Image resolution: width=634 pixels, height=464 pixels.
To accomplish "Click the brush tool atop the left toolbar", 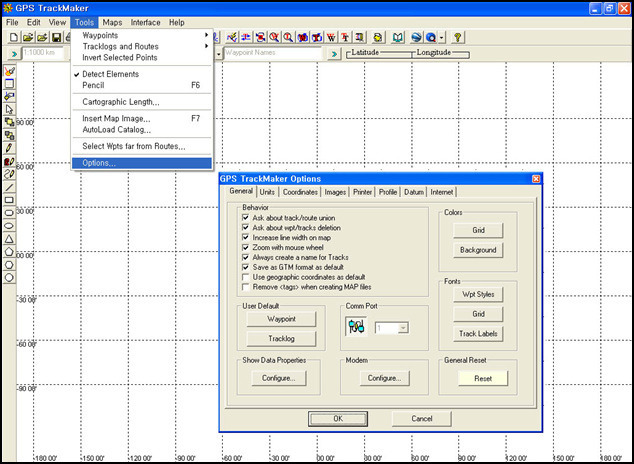I will [x=9, y=71].
